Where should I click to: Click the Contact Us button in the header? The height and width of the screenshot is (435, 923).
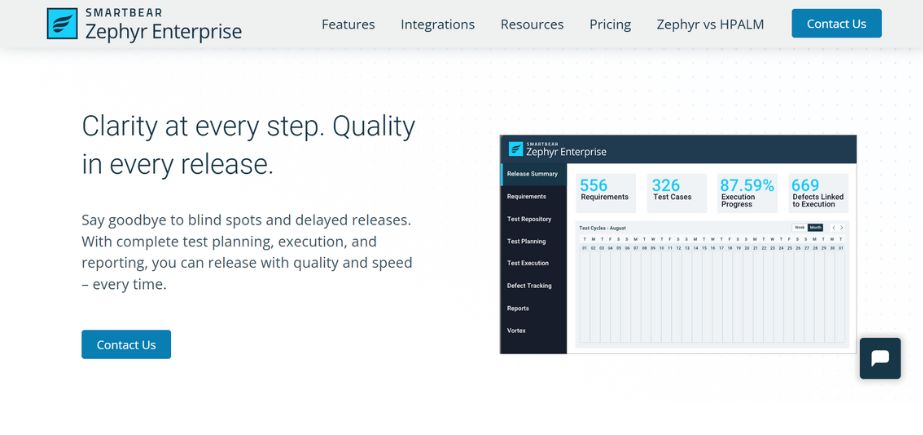[836, 24]
